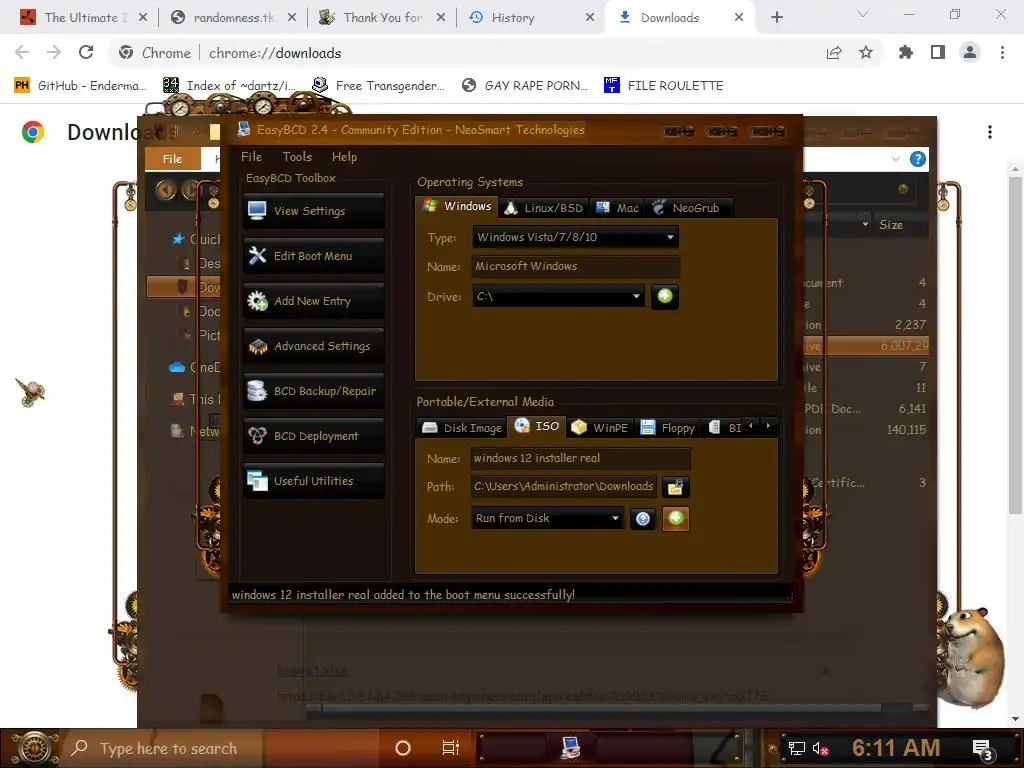
Task: Bookmark this page with star icon
Action: pyautogui.click(x=866, y=52)
